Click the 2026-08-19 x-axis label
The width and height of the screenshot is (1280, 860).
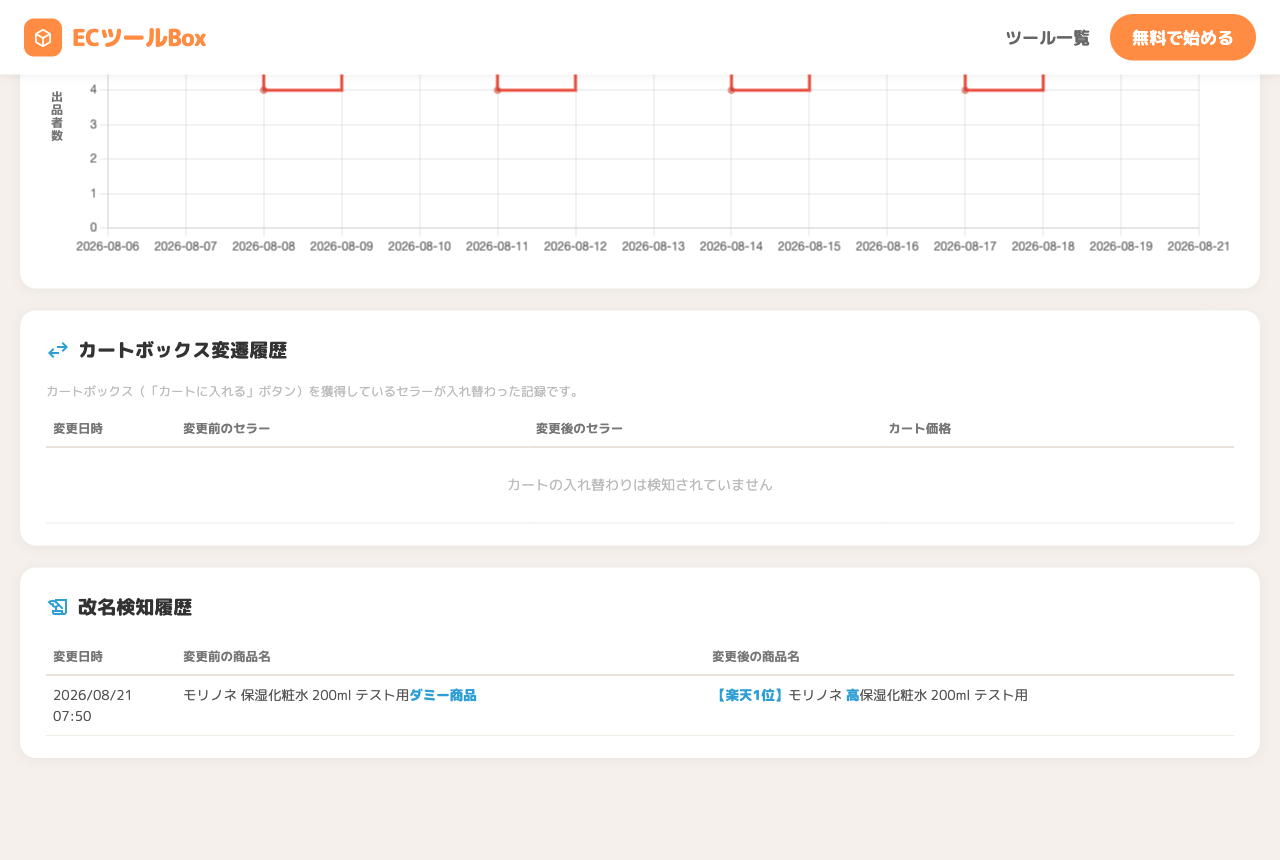(x=1121, y=246)
